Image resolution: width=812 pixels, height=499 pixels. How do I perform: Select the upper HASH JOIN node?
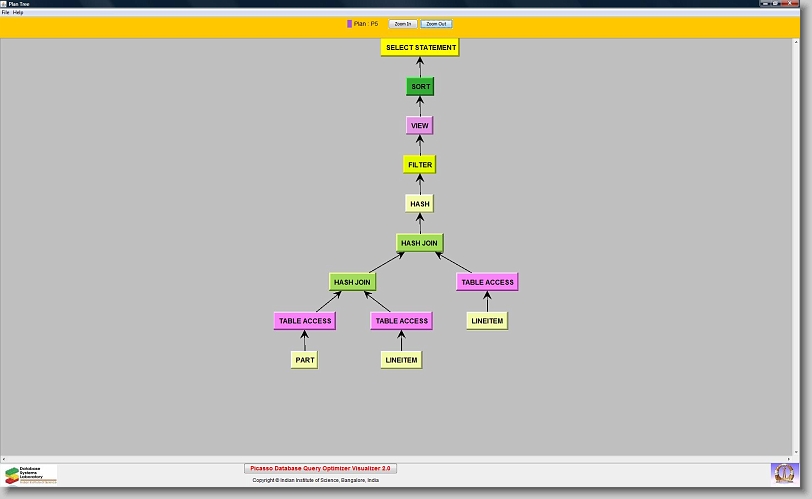(x=418, y=243)
